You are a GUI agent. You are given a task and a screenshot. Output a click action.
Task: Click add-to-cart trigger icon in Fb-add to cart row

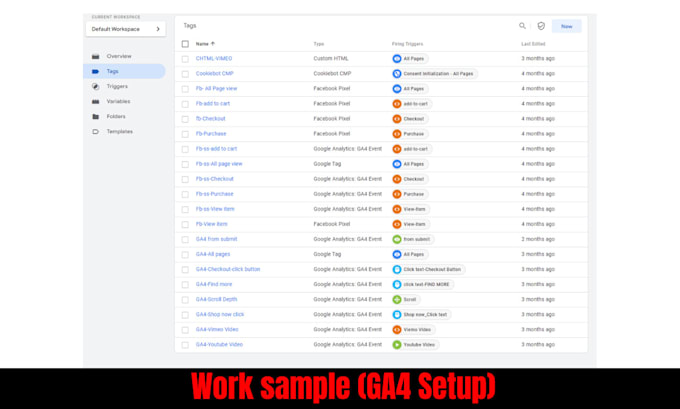396,104
